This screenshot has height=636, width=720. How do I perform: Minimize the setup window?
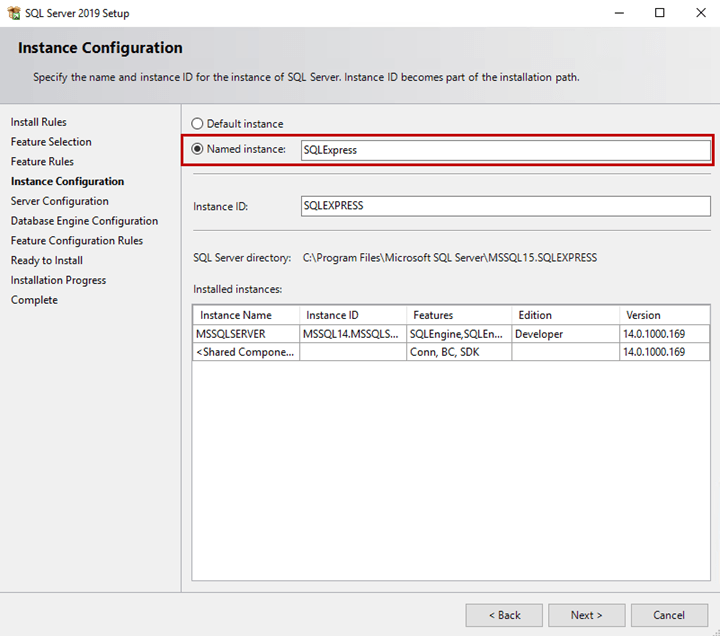click(619, 13)
